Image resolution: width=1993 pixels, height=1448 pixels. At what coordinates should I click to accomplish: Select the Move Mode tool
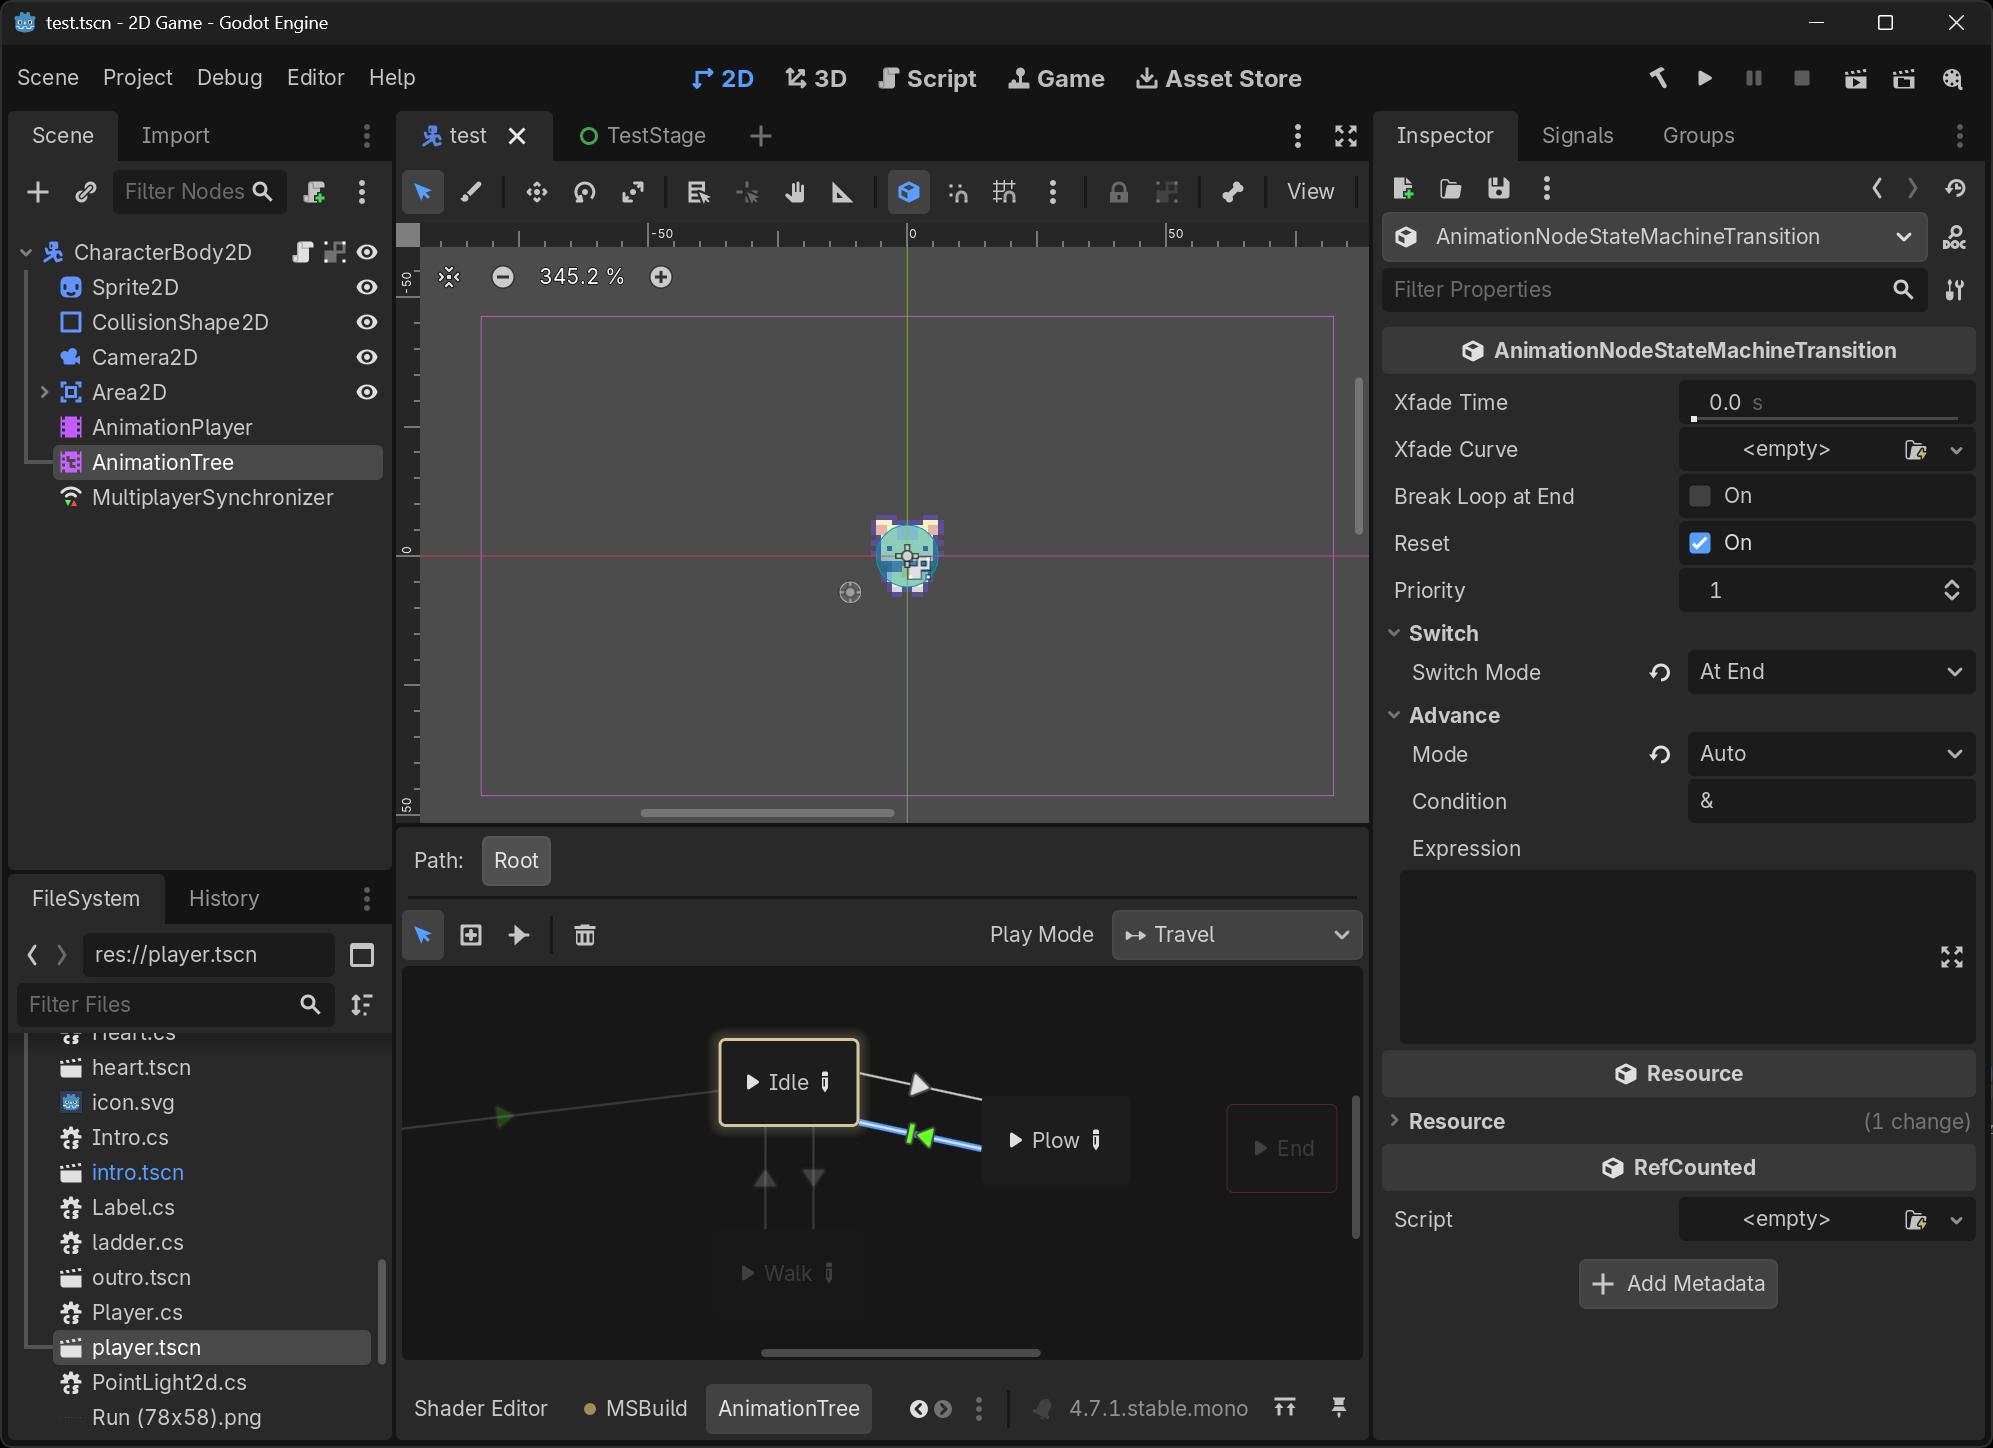(537, 192)
